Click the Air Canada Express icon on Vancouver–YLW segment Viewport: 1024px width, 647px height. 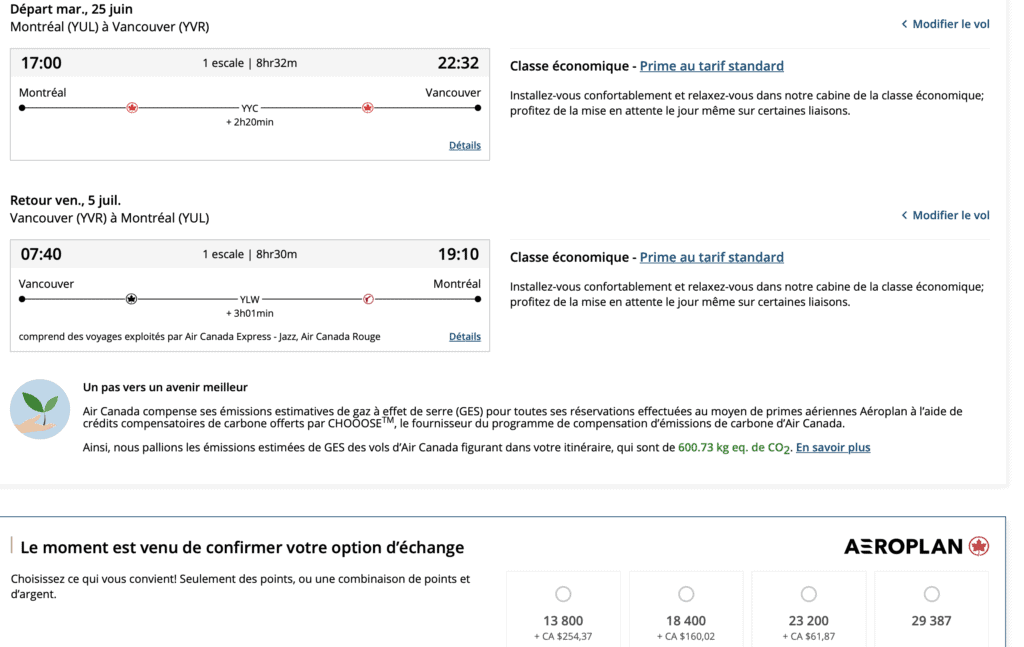[x=132, y=298]
